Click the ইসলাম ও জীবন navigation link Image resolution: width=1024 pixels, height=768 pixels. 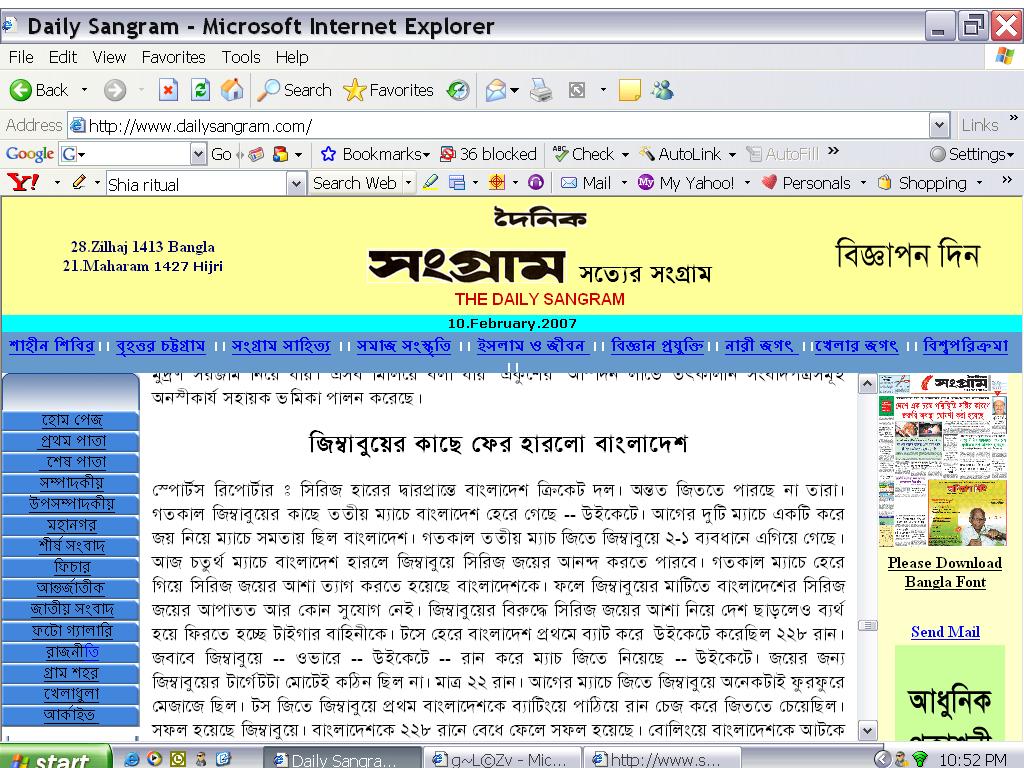(x=532, y=345)
